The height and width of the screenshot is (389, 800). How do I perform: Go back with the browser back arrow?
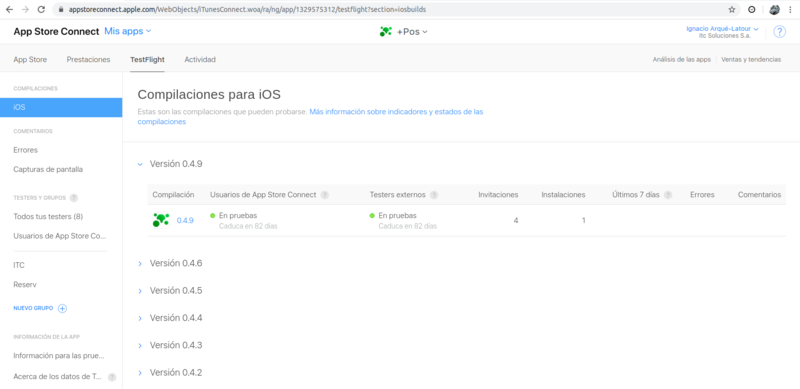(9, 9)
